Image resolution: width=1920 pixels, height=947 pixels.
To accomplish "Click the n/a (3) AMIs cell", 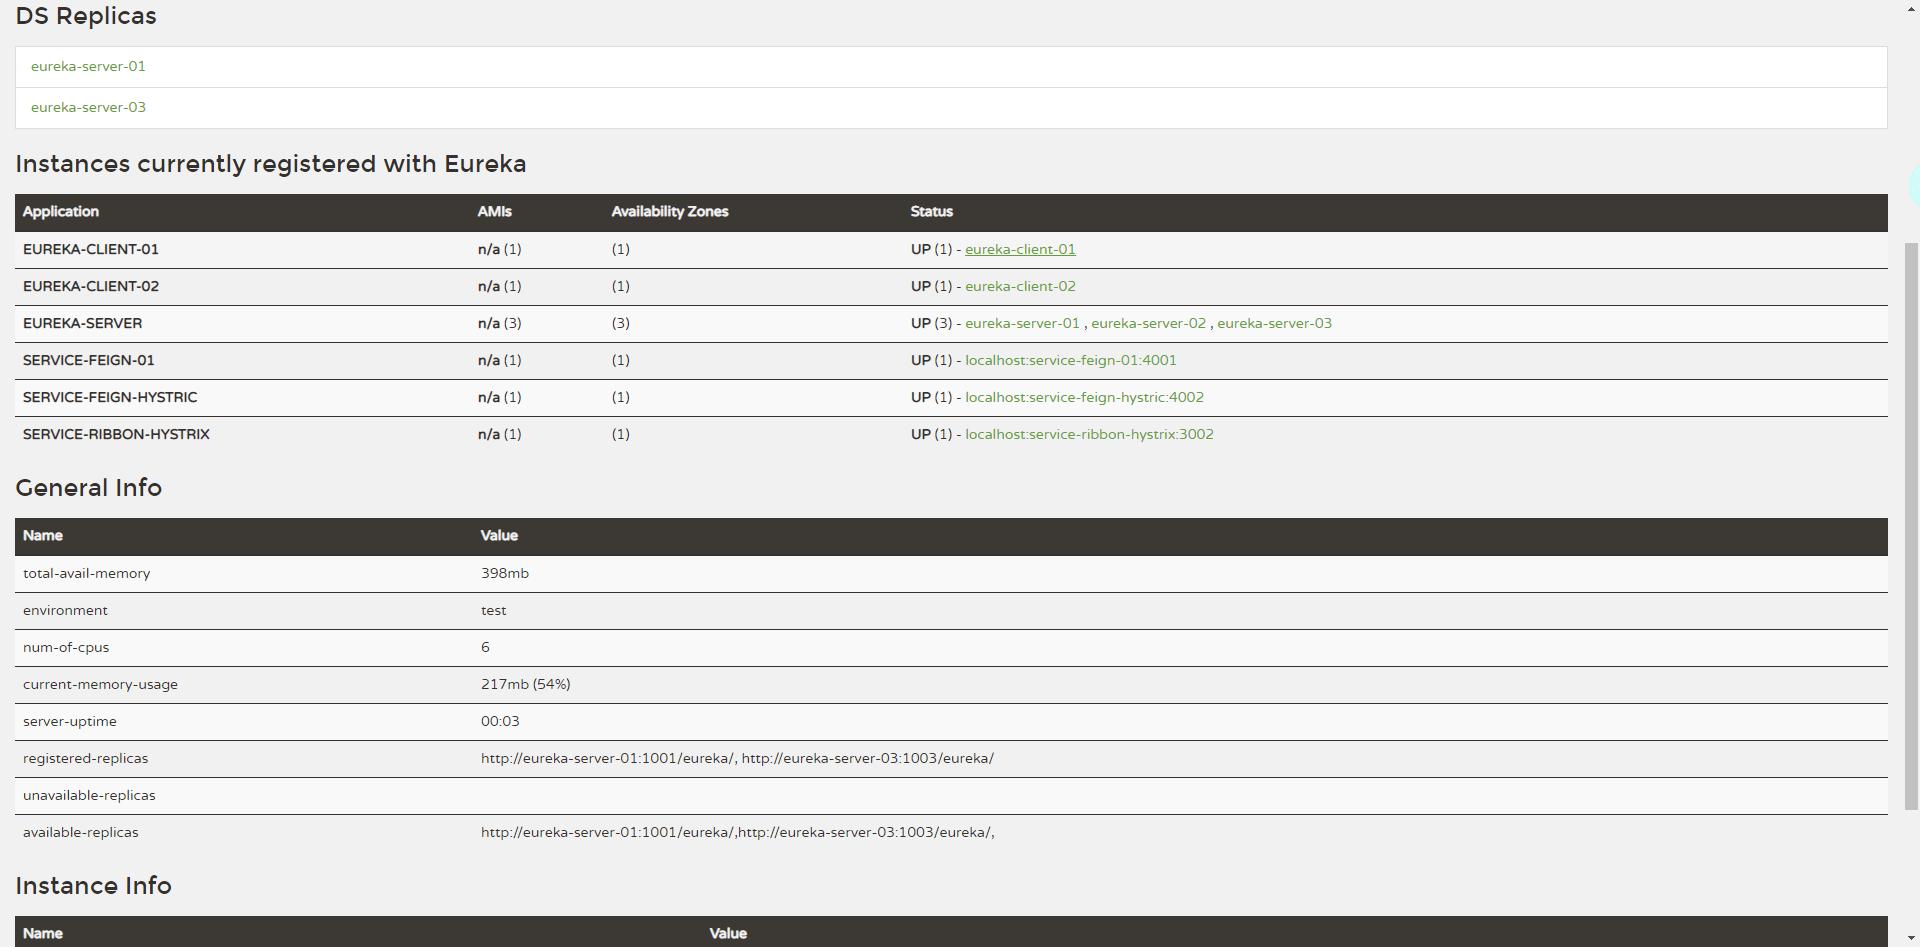I will click(x=500, y=323).
